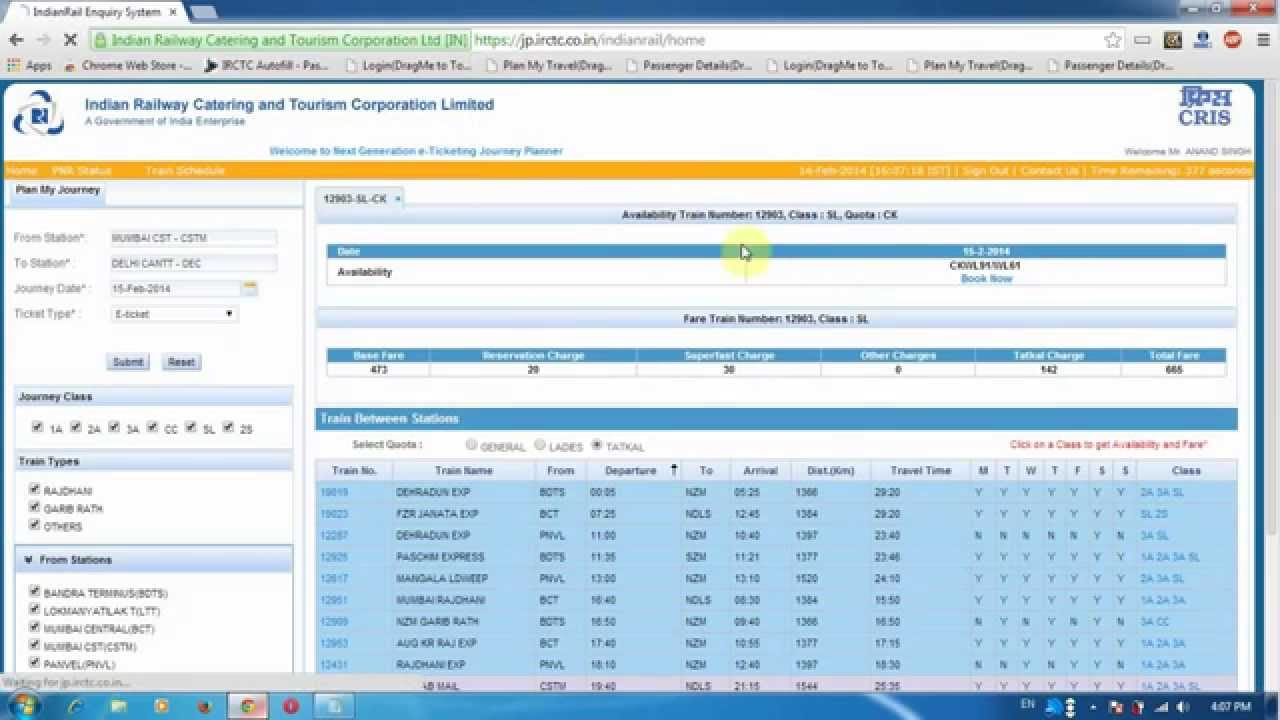Image resolution: width=1280 pixels, height=720 pixels.
Task: Click the browser forward arrow
Action: (43, 40)
